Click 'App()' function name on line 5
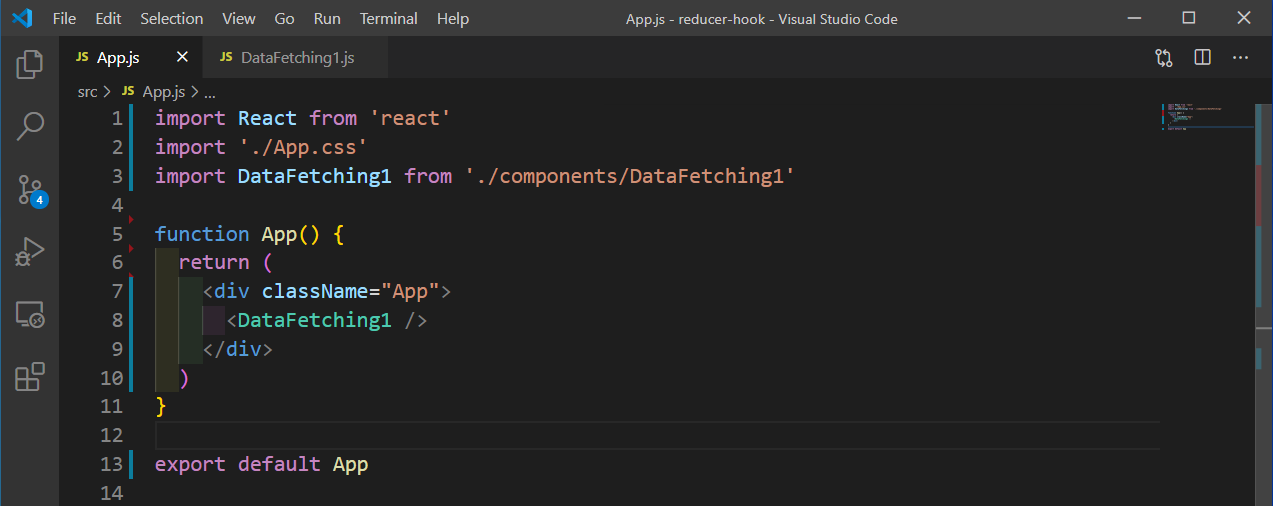This screenshot has height=506, width=1273. (290, 234)
